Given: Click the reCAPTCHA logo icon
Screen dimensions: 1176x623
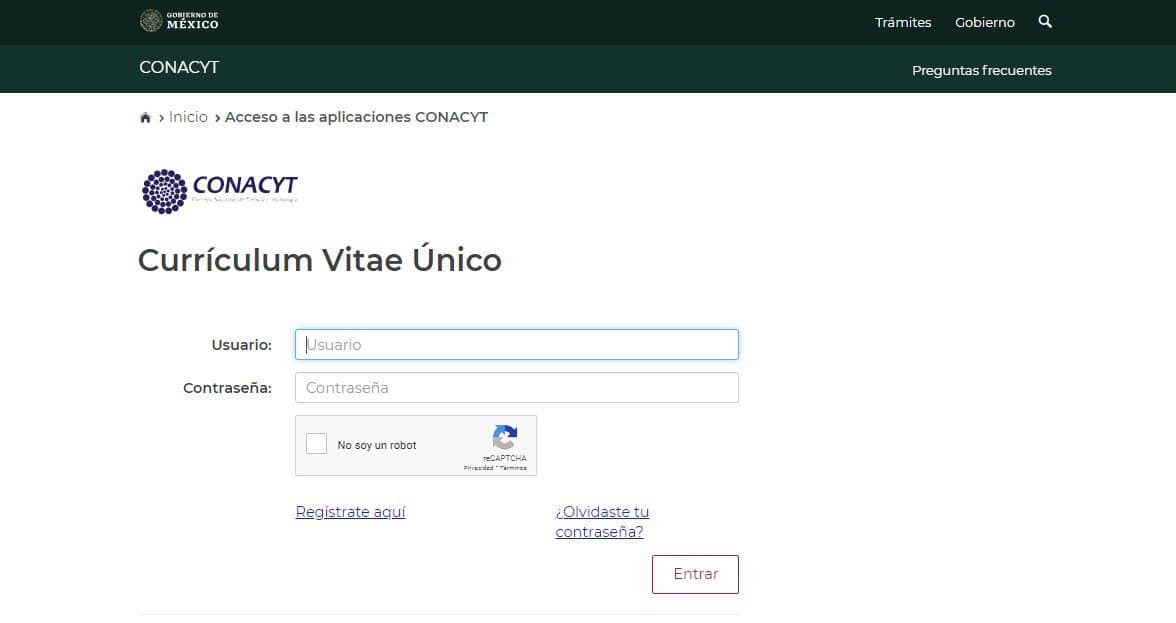Looking at the screenshot, I should [505, 436].
